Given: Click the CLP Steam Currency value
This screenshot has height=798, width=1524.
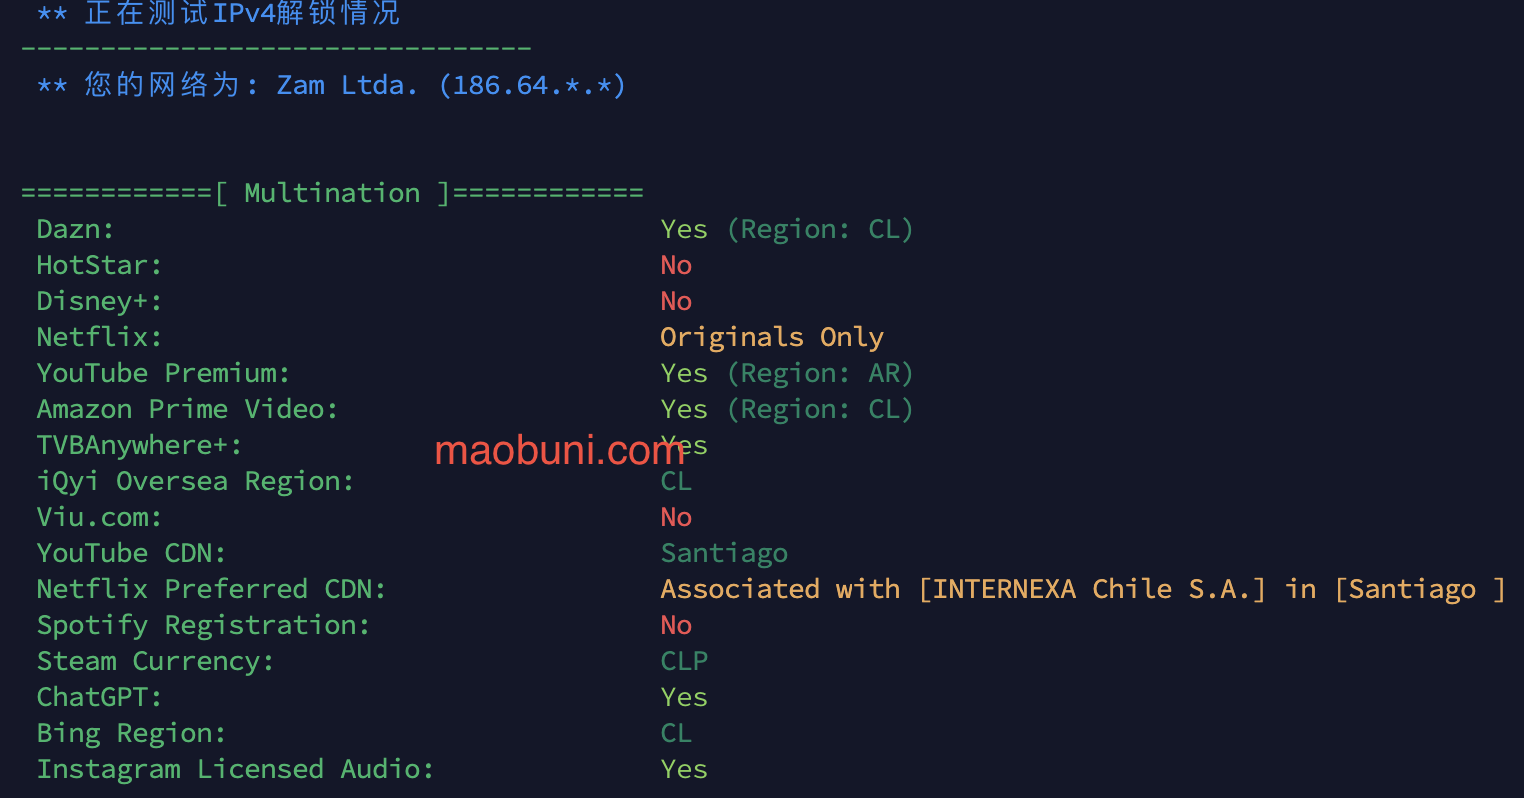Looking at the screenshot, I should click(x=684, y=661).
